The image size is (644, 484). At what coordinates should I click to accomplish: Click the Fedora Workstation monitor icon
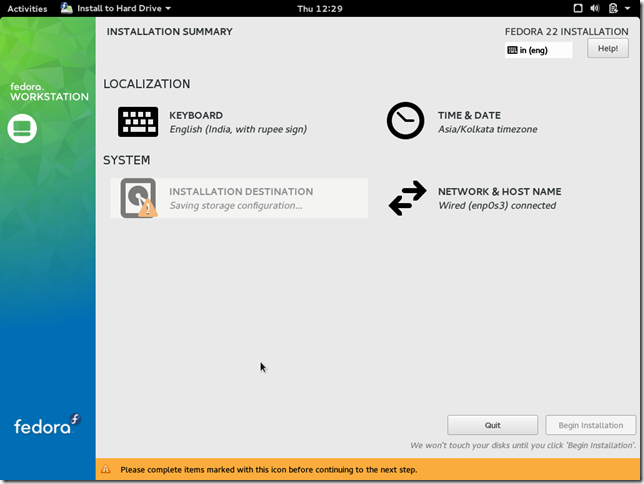(x=22, y=129)
